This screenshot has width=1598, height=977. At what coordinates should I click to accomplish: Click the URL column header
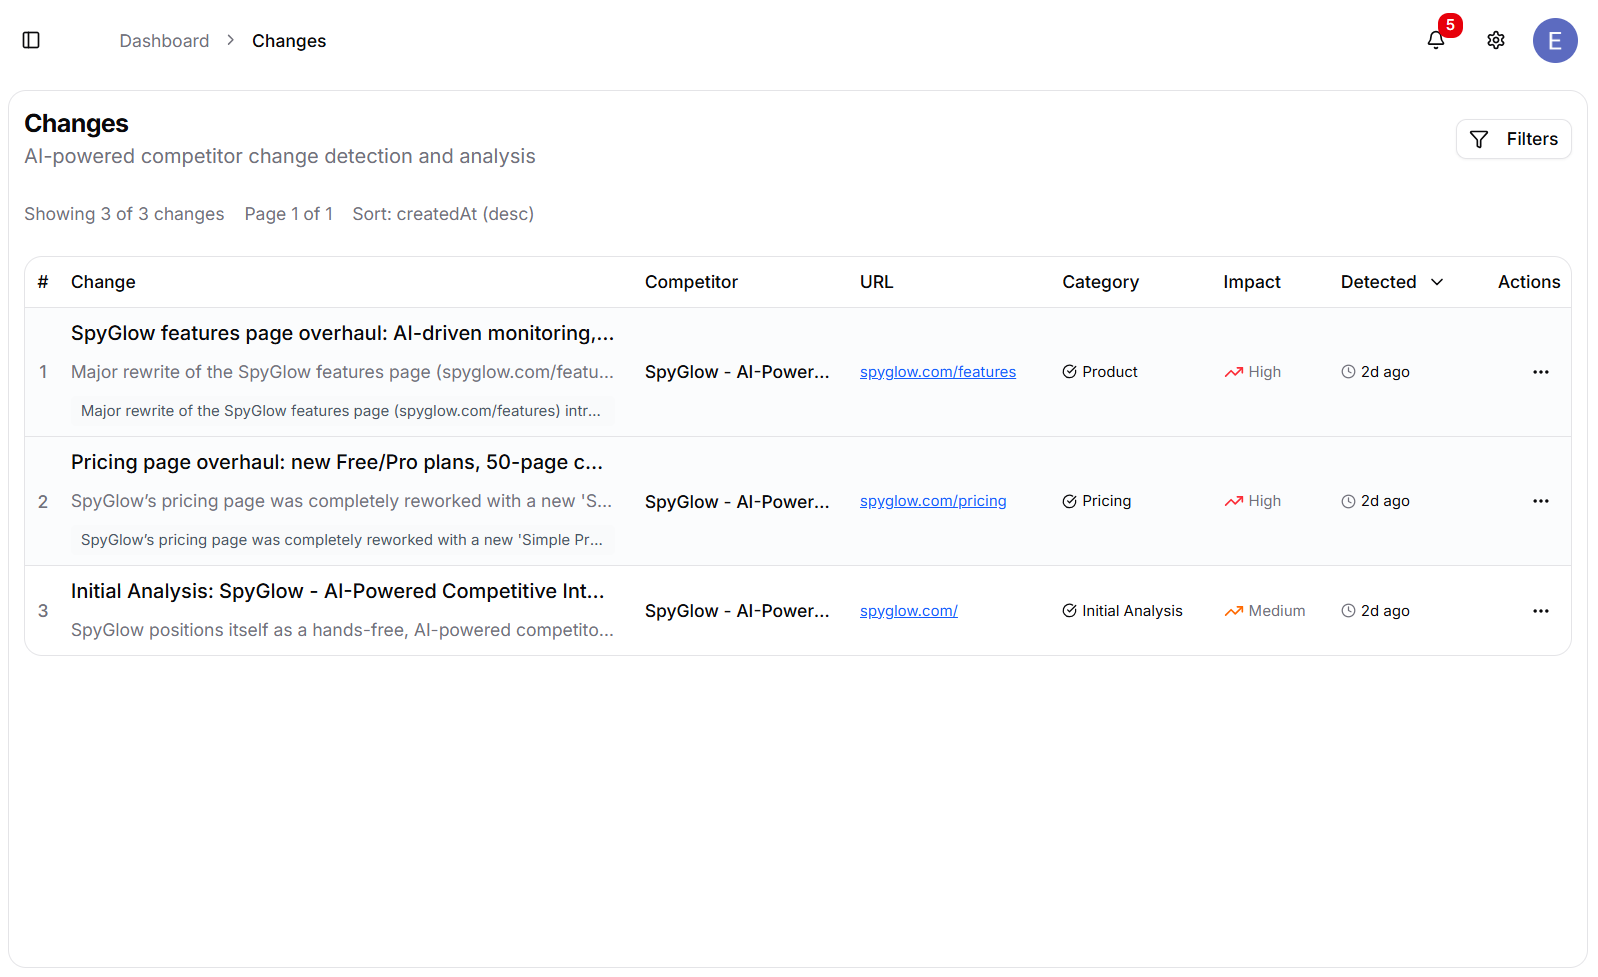click(876, 282)
